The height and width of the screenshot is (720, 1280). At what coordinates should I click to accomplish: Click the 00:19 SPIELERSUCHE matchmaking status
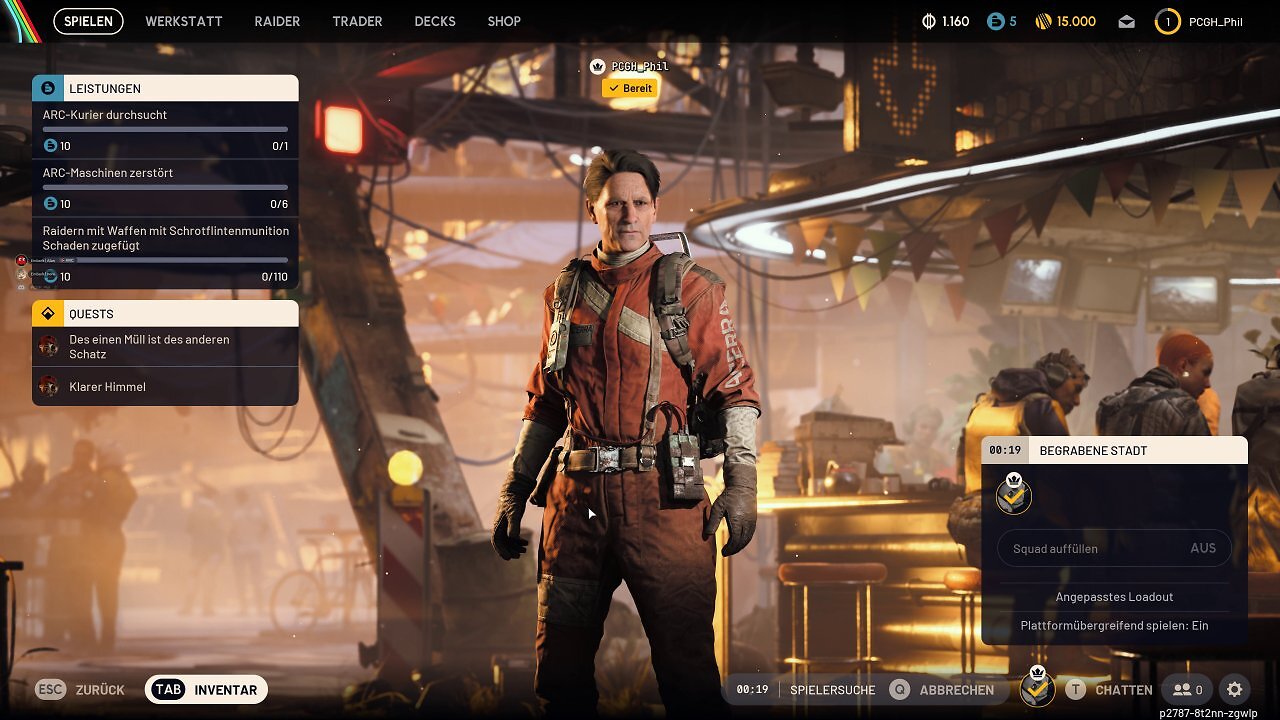805,689
